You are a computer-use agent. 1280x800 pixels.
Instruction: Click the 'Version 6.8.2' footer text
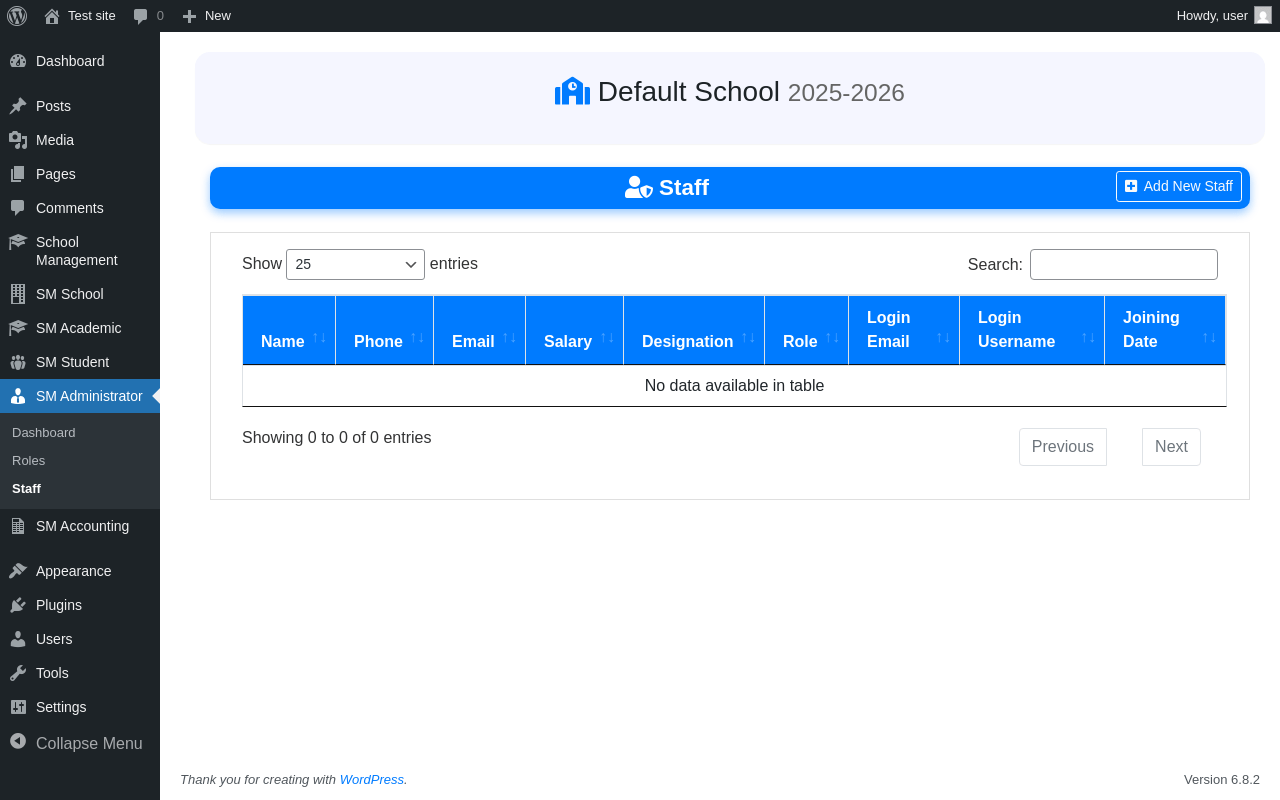[x=1222, y=779]
